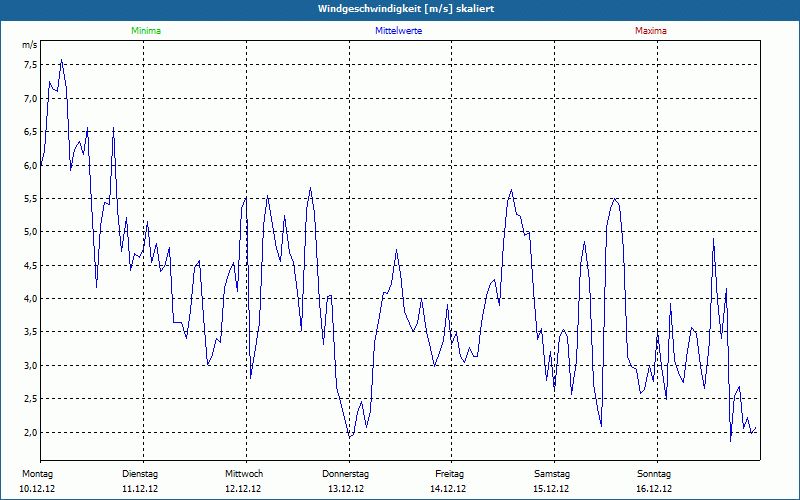Click the 2,5 y-axis value
The height and width of the screenshot is (500, 800).
[30, 399]
